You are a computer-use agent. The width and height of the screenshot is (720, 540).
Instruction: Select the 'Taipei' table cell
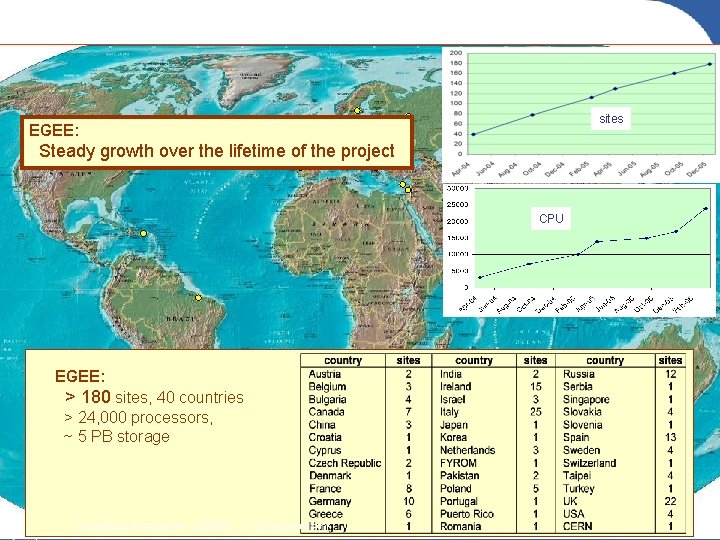(577, 475)
